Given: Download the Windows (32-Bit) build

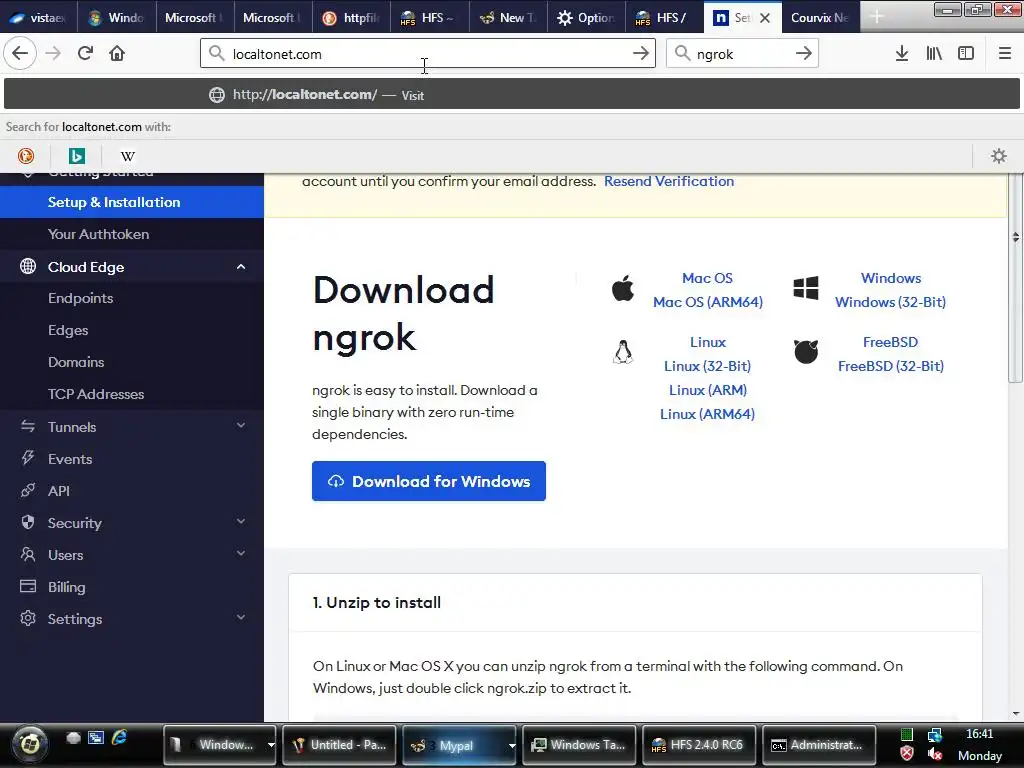Looking at the screenshot, I should point(890,302).
